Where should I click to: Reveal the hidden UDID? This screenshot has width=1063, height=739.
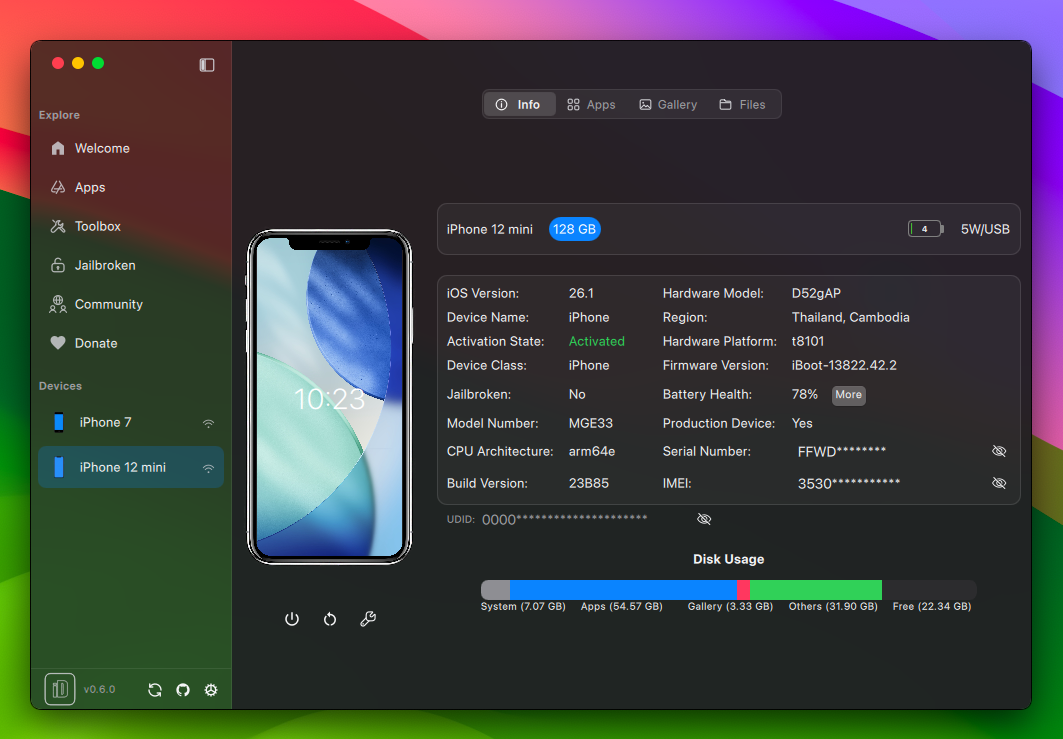(x=704, y=519)
